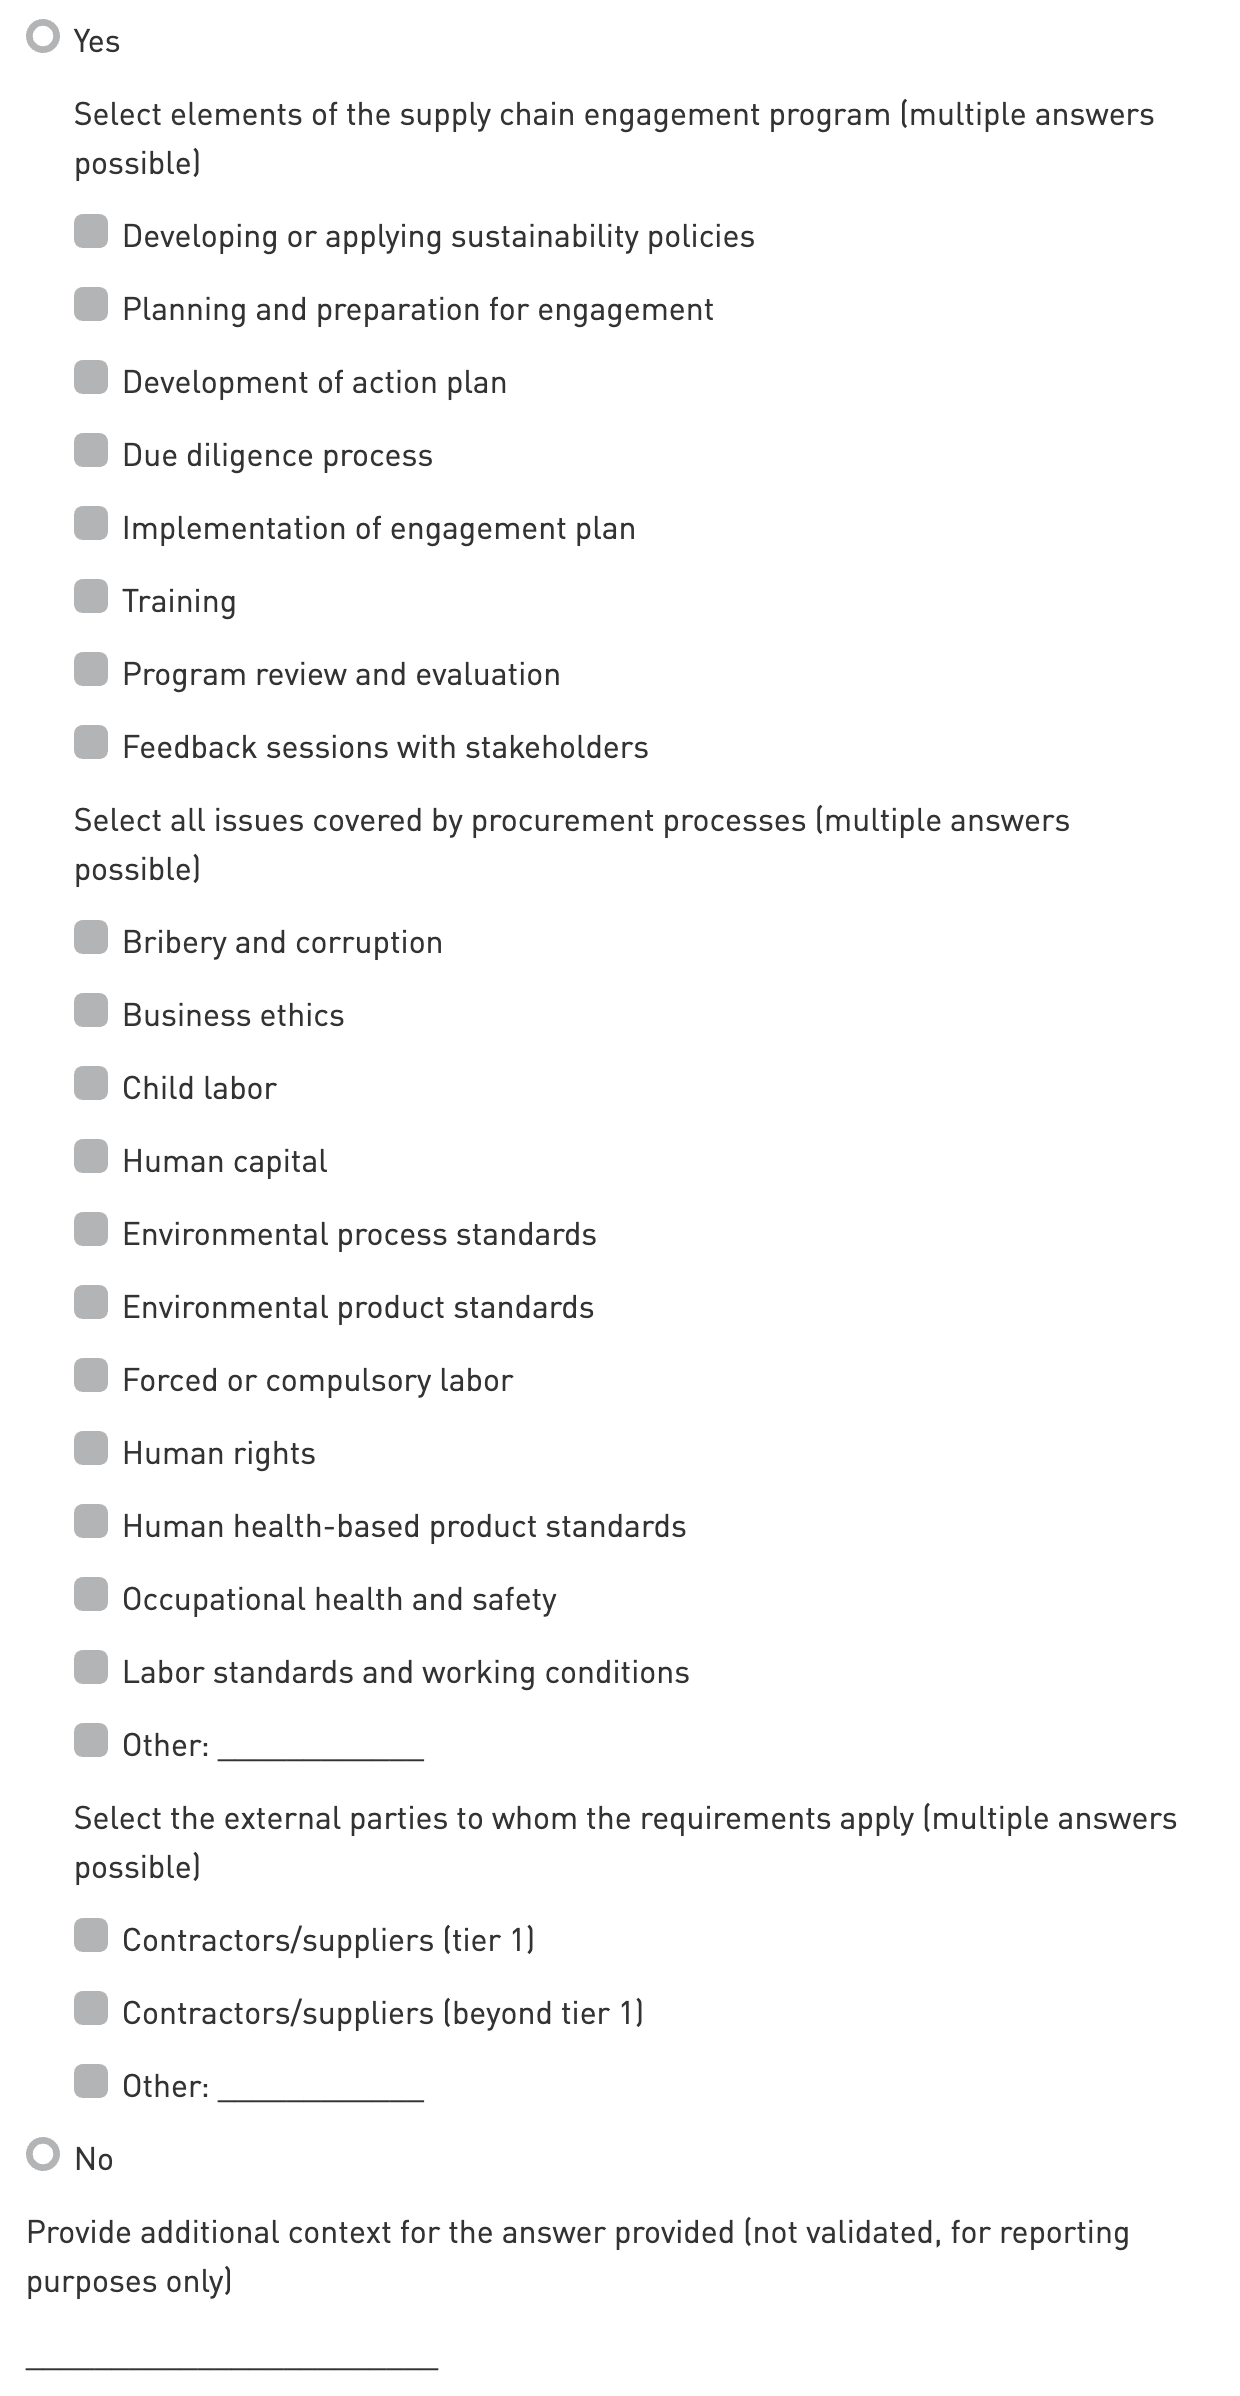The height and width of the screenshot is (2396, 1240).
Task: Tick Feedback sessions with stakeholders
Action: (91, 744)
